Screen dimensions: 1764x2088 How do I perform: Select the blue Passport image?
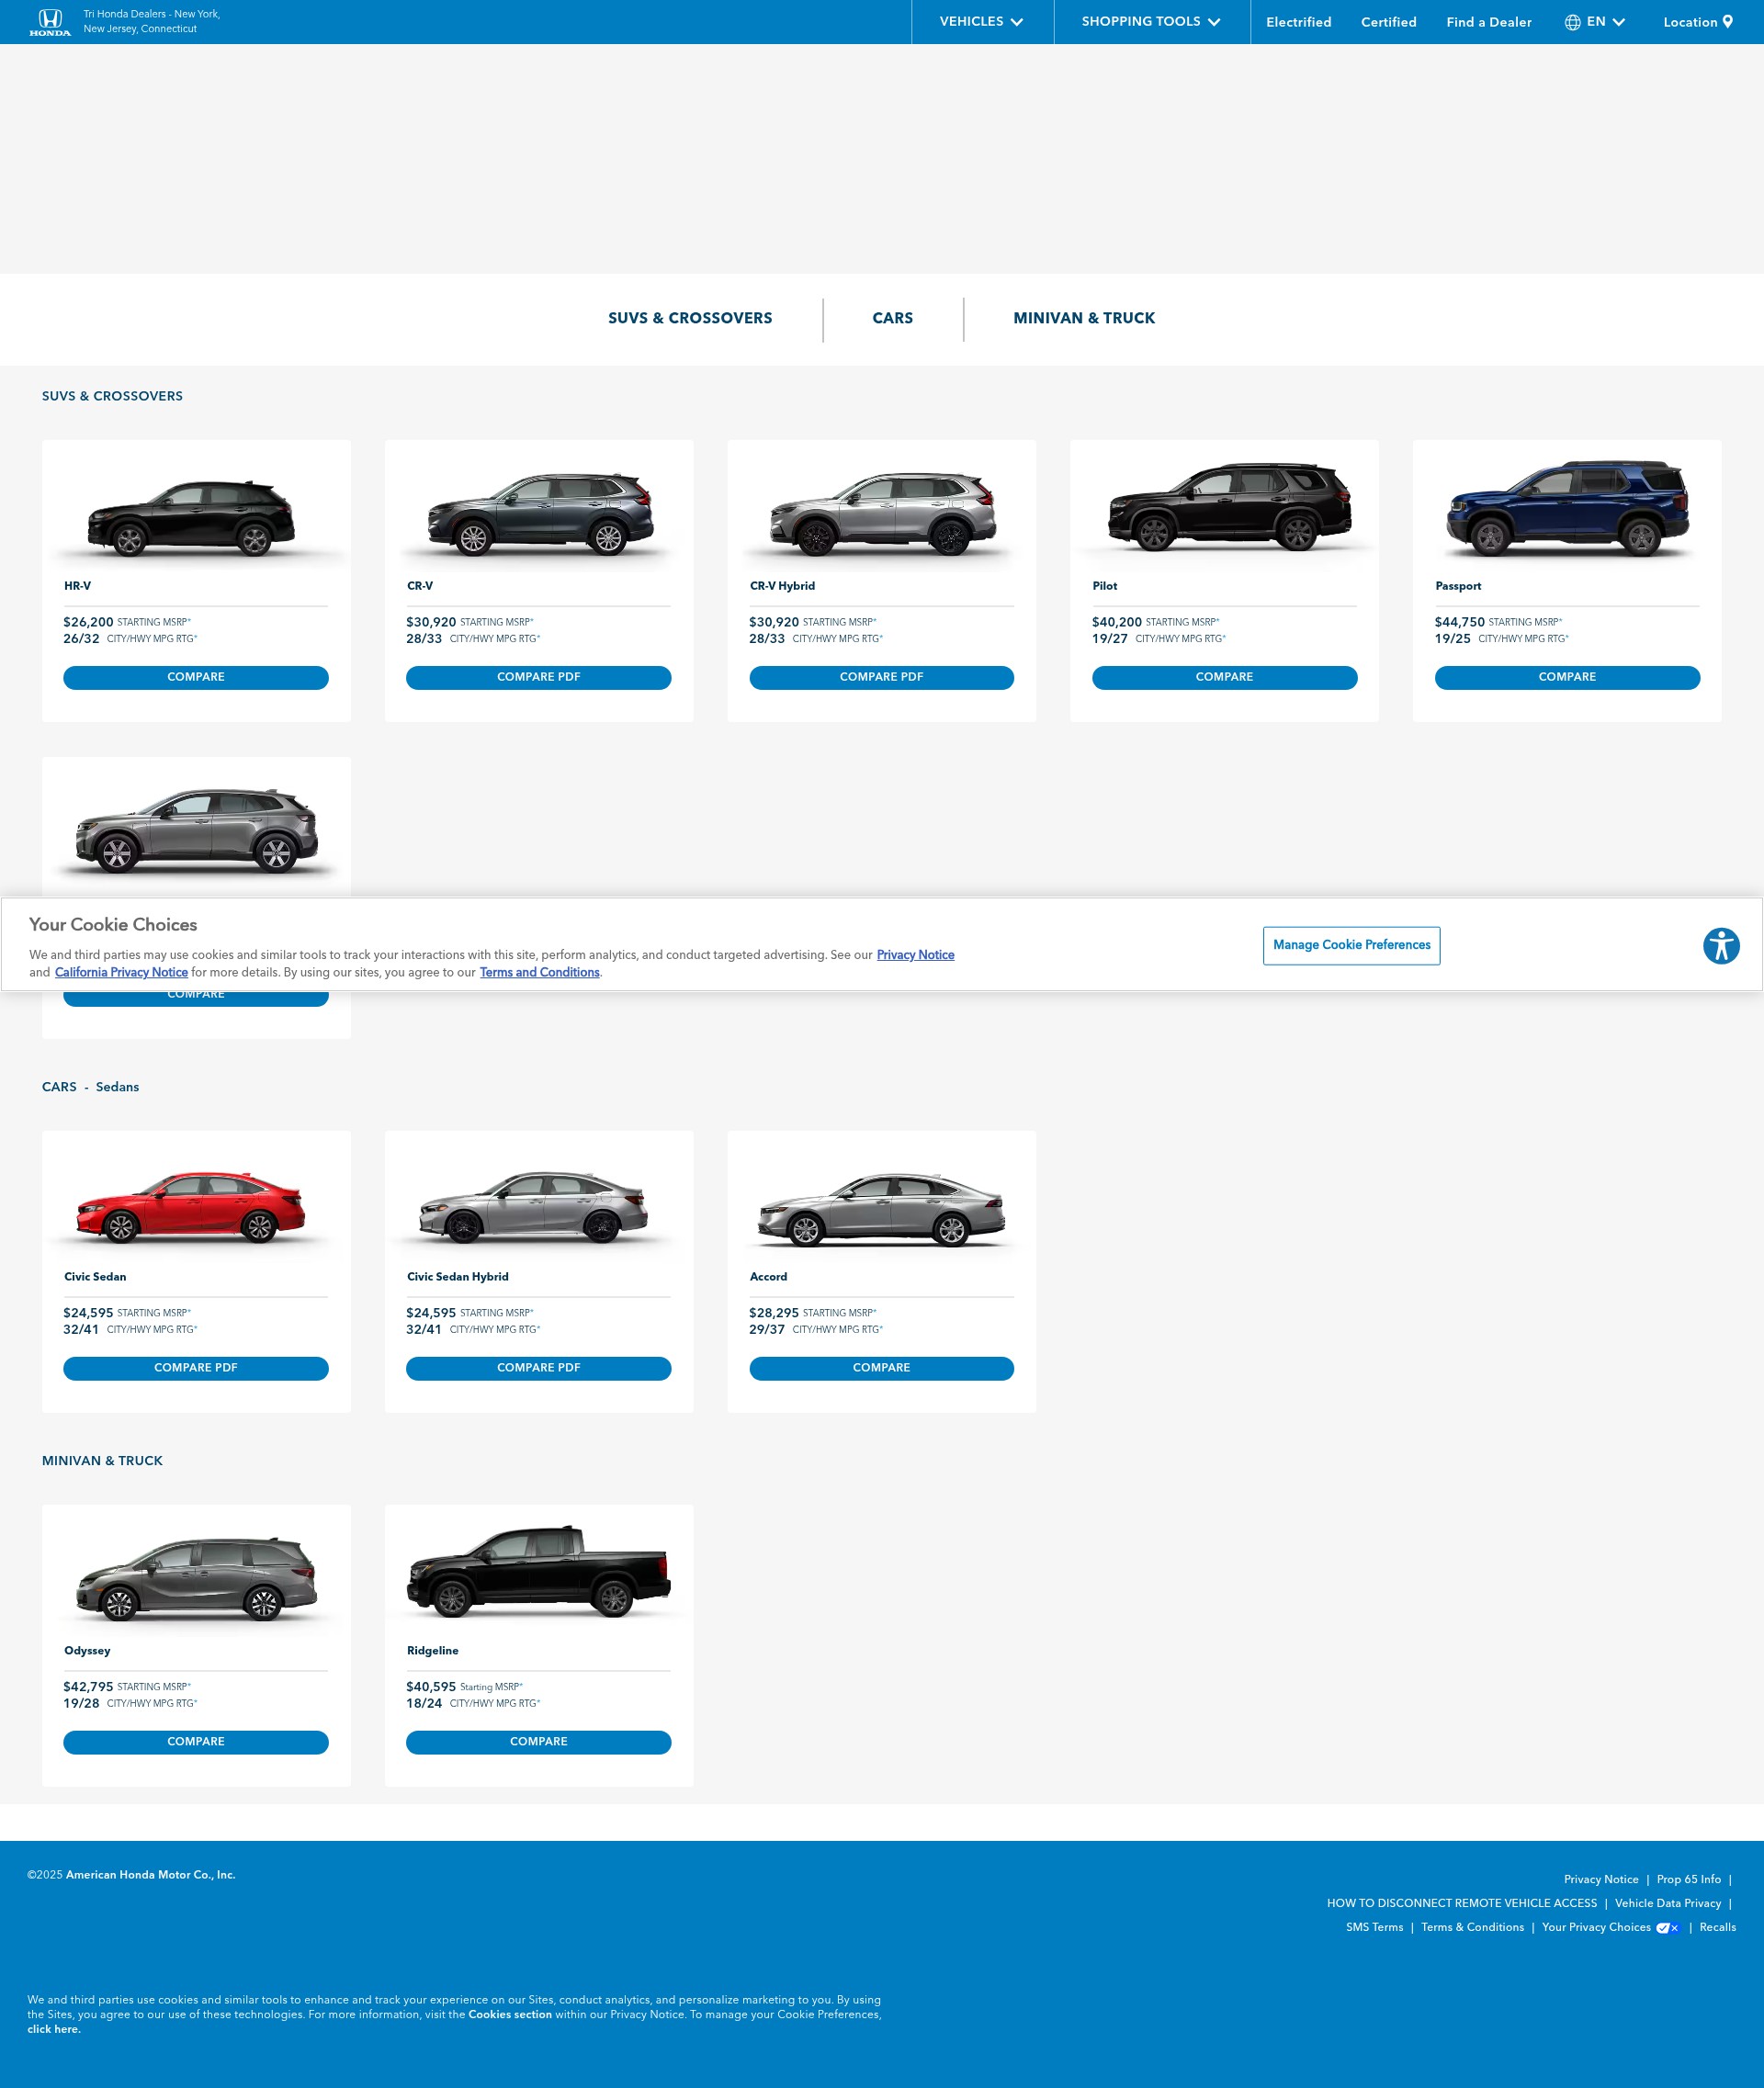[x=1567, y=508]
